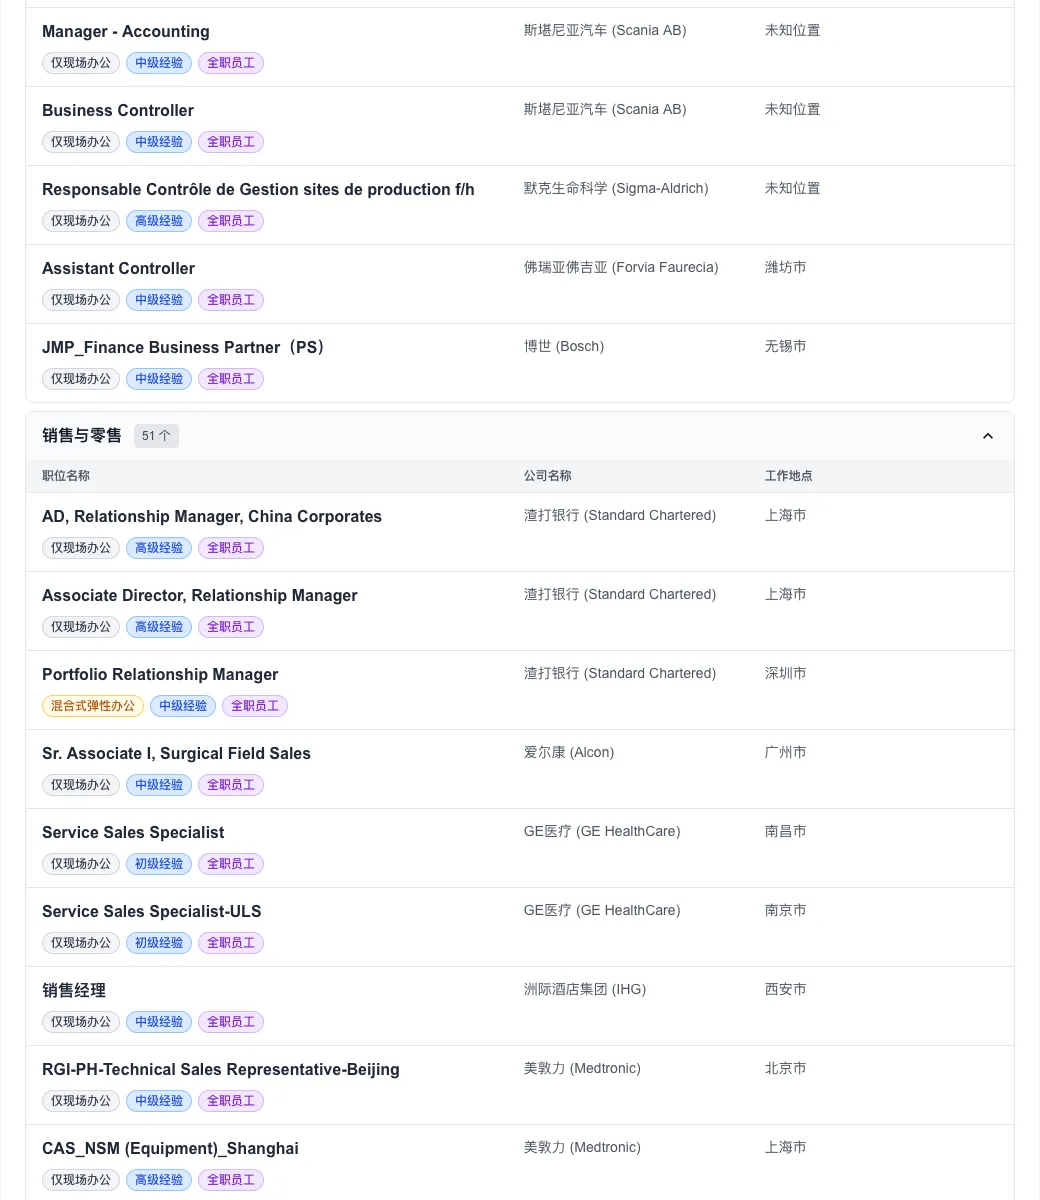
Task: View Associate Director, Relationship Manager job
Action: [200, 596]
